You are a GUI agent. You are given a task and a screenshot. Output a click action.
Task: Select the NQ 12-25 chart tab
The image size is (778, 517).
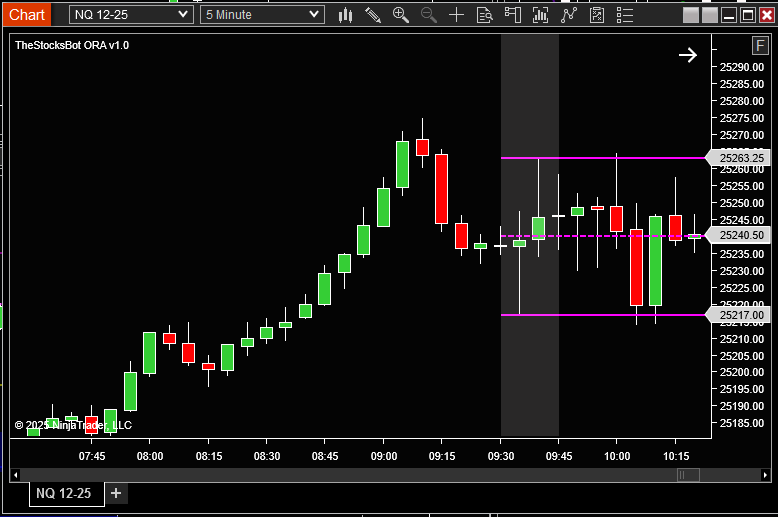click(66, 494)
